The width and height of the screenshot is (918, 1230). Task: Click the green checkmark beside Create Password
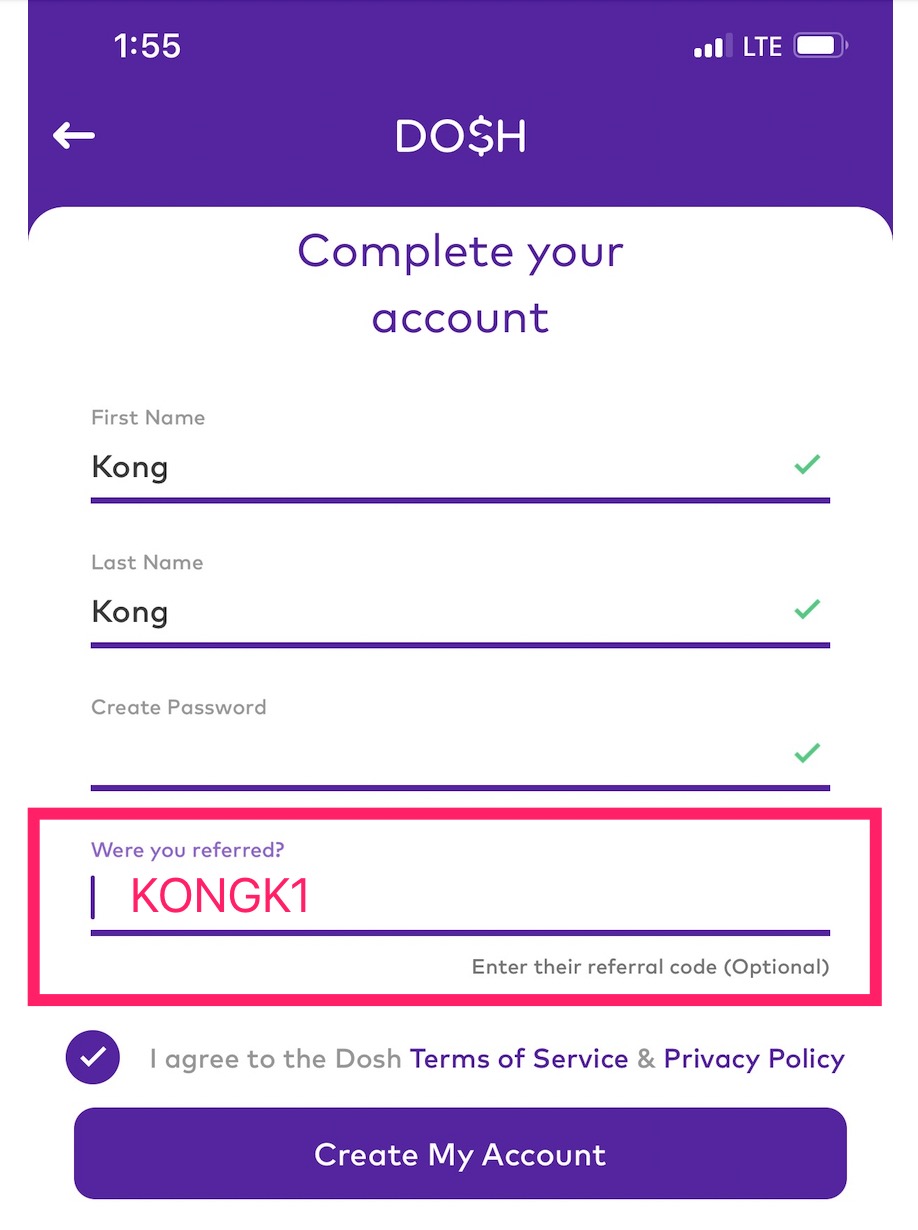pos(807,753)
